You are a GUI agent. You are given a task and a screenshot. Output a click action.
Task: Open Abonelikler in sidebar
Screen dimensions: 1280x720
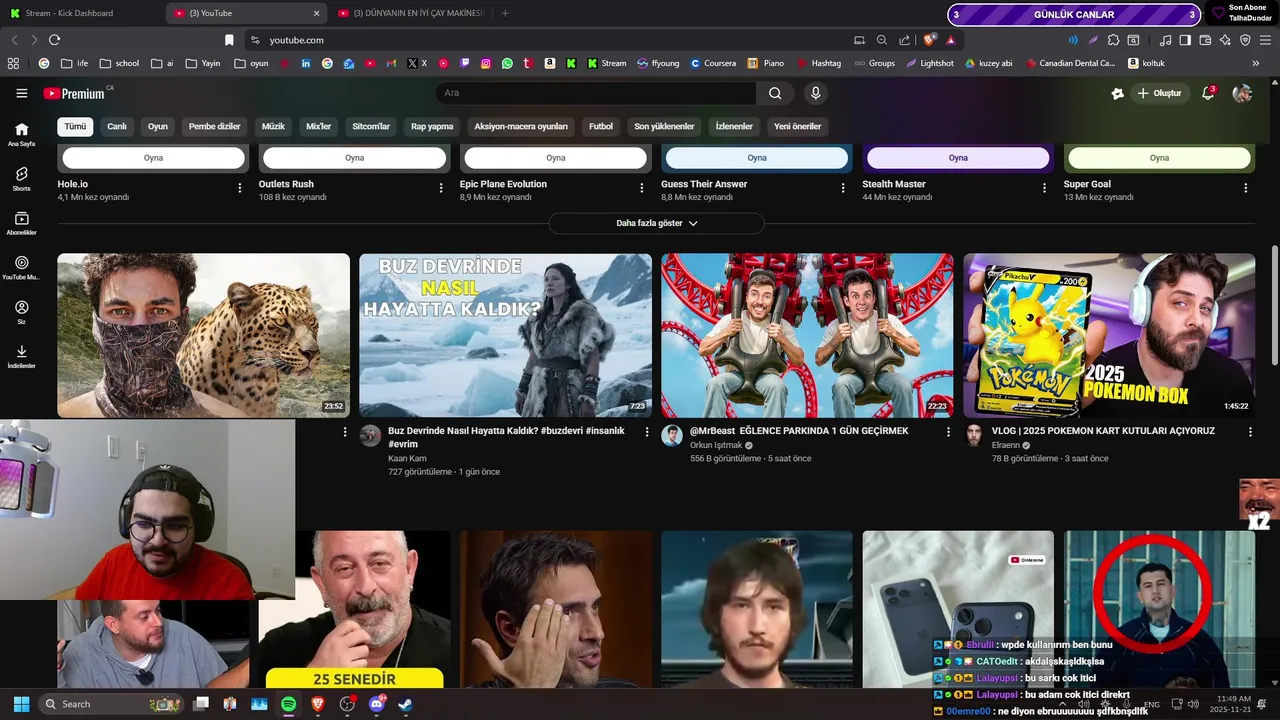coord(22,223)
